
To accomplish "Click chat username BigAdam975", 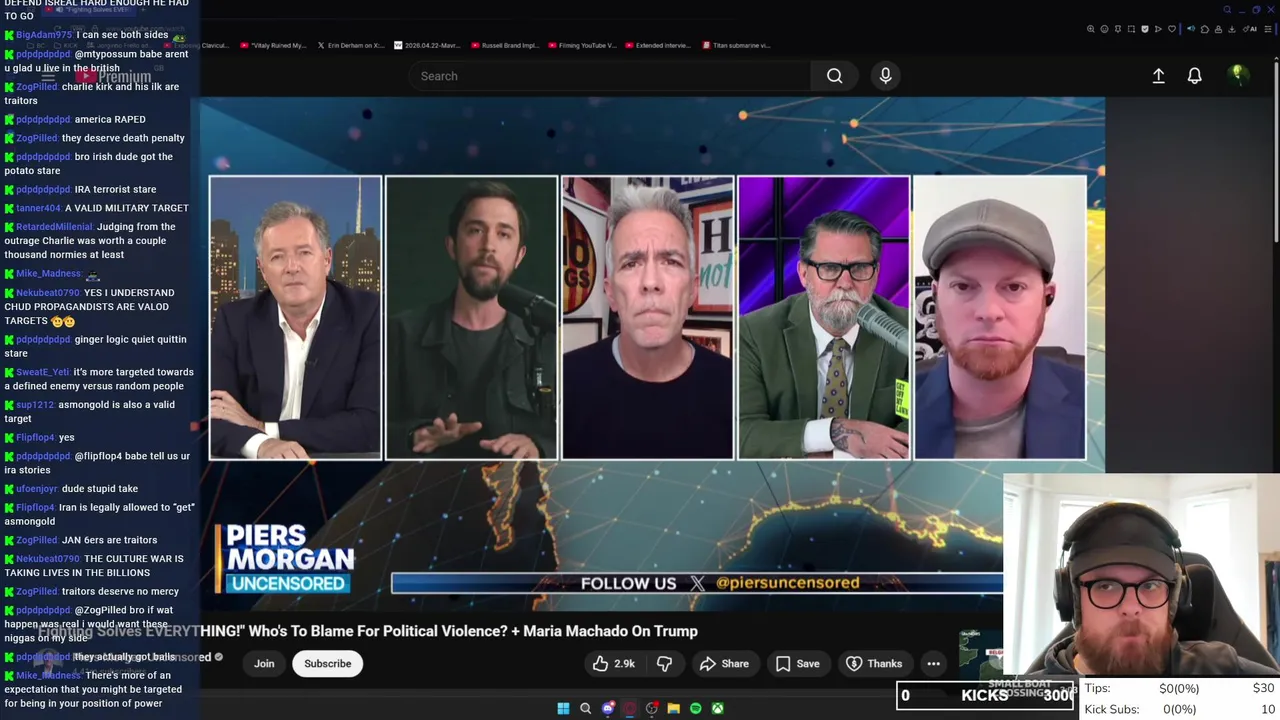I will click(x=44, y=35).
